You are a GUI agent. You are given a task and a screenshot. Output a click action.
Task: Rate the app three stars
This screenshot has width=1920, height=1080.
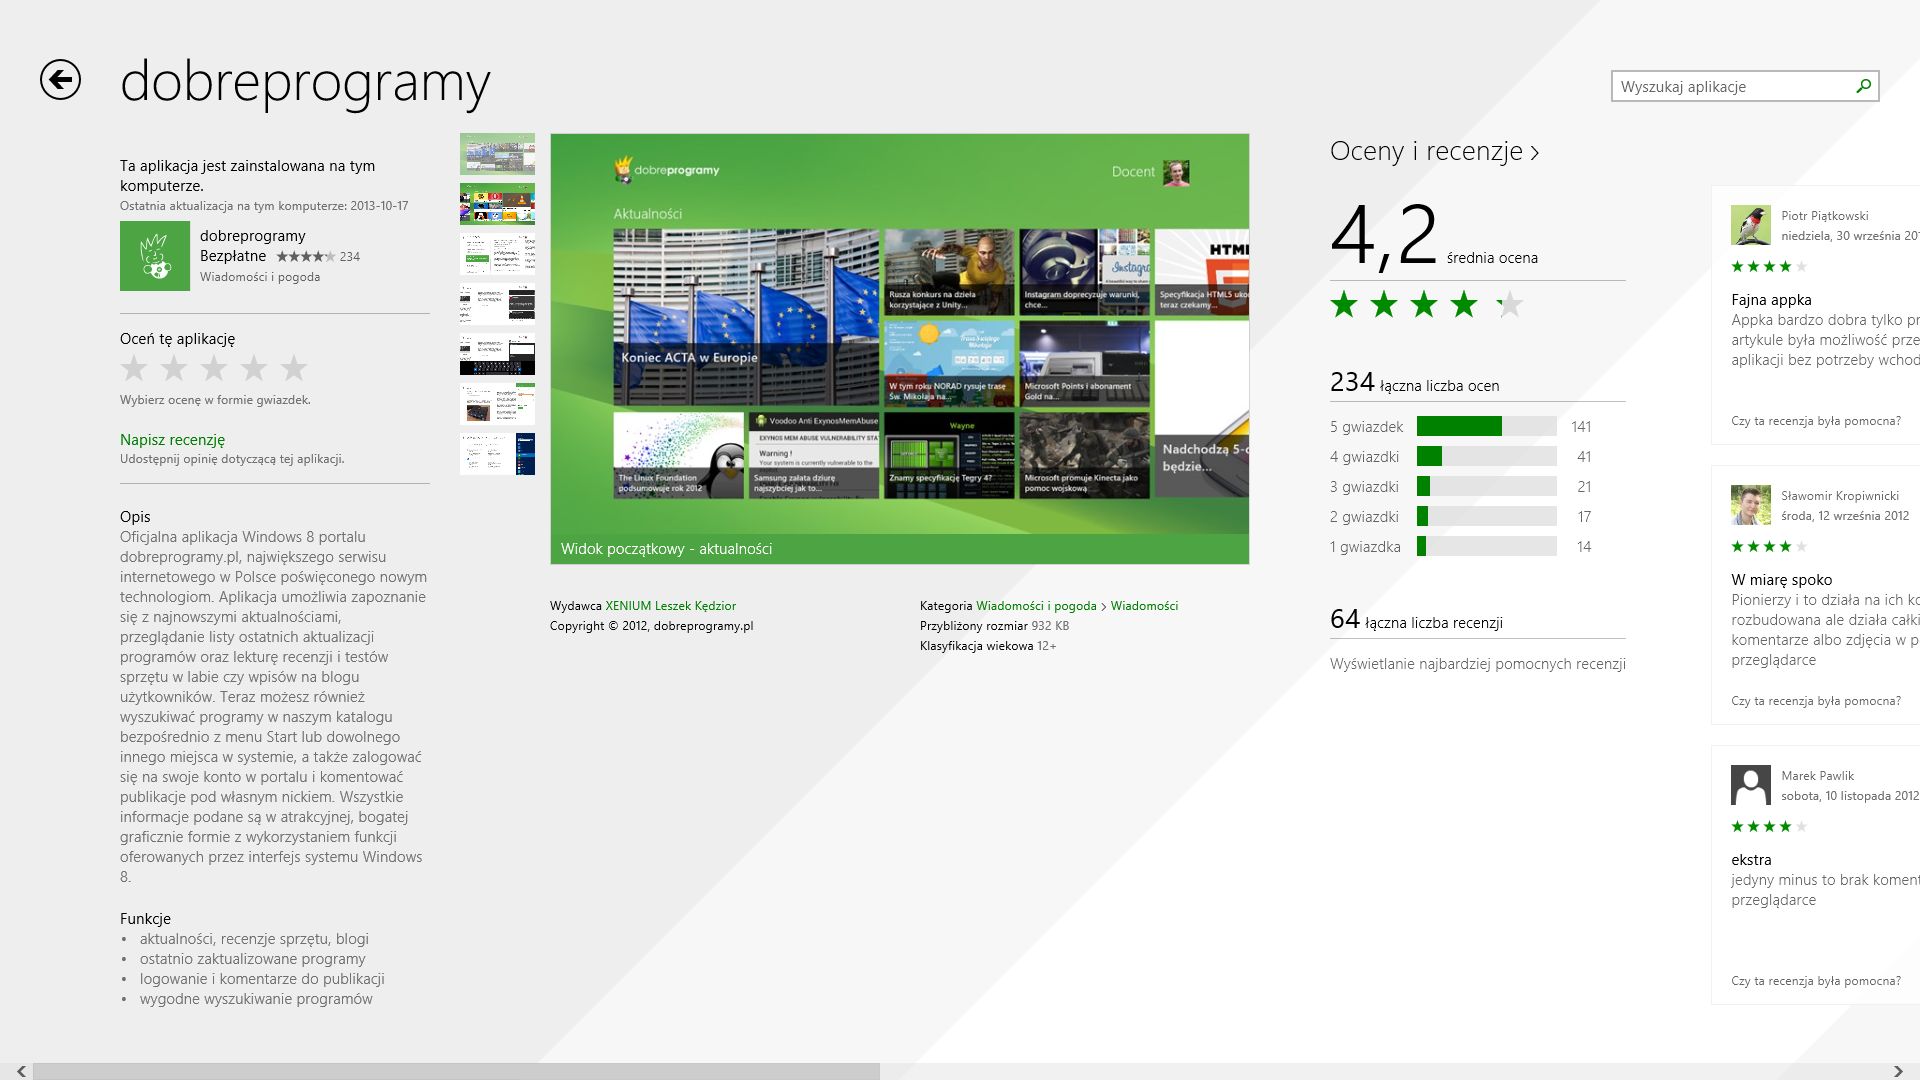tap(214, 368)
